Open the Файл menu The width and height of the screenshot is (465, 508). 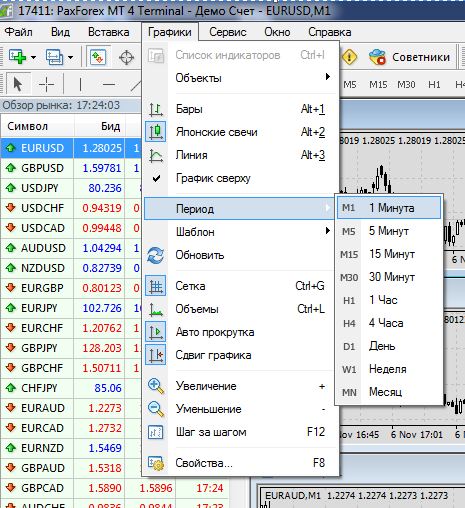[18, 32]
